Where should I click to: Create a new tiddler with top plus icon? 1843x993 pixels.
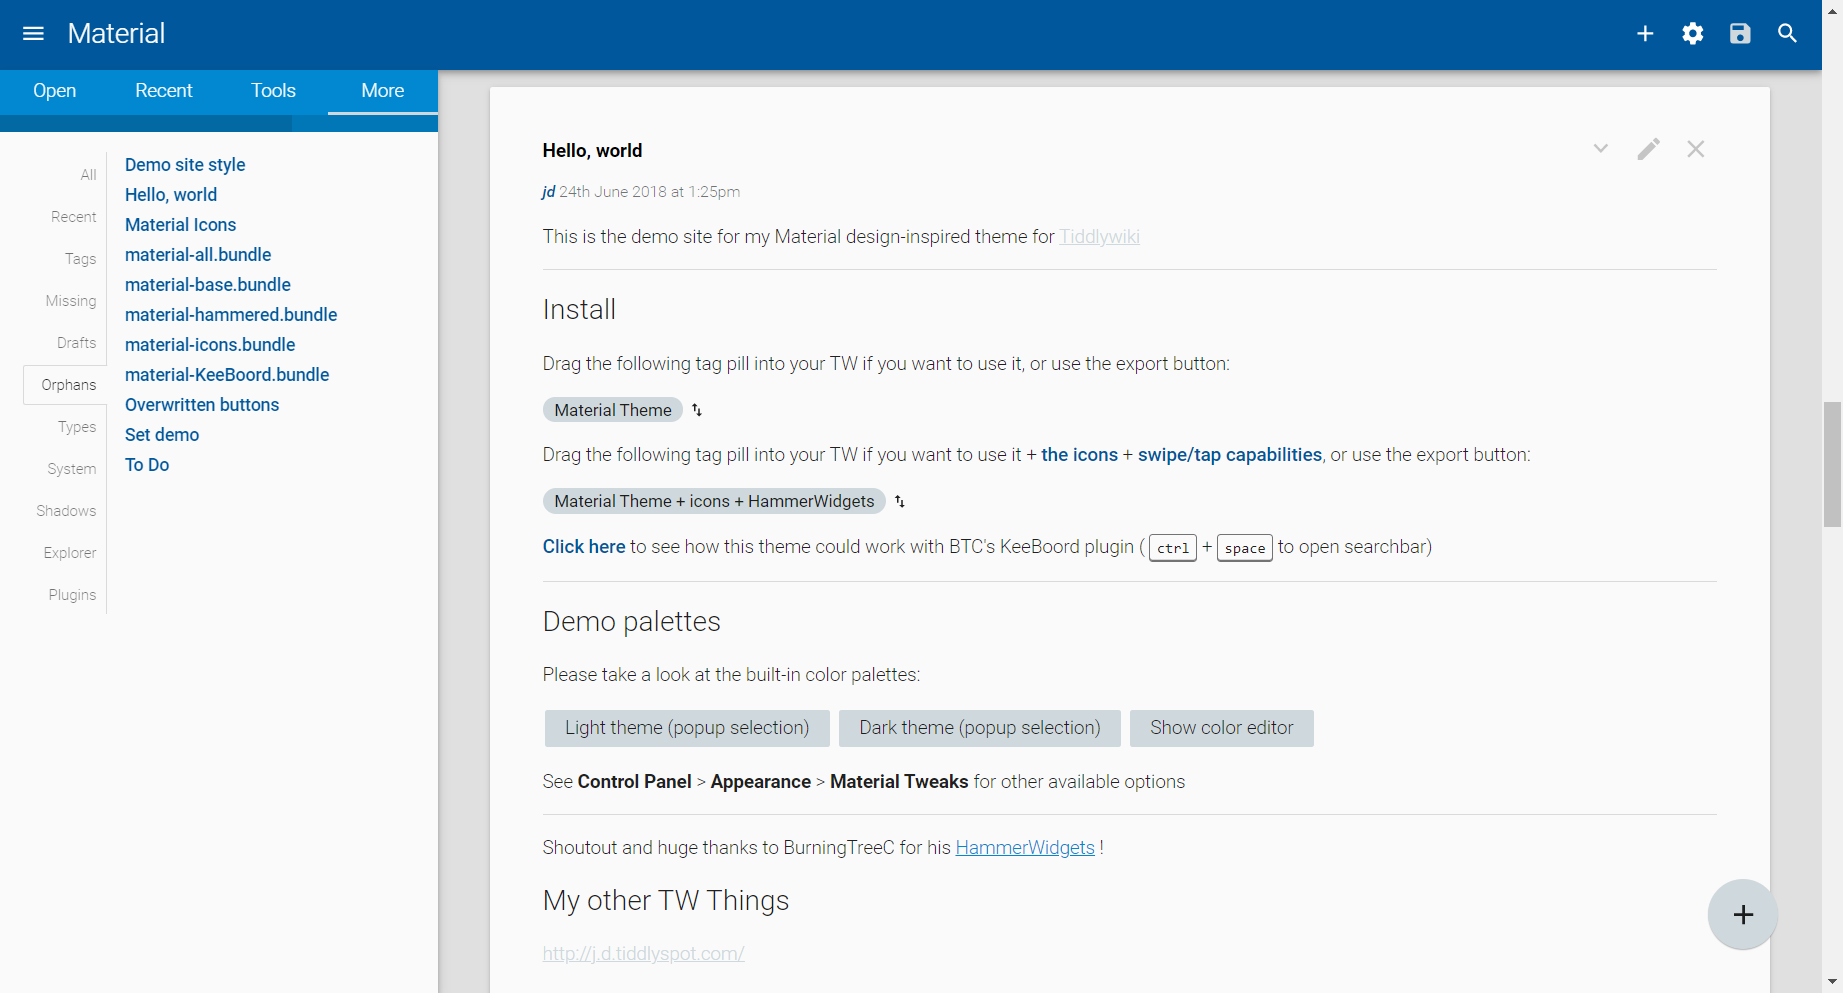point(1645,34)
